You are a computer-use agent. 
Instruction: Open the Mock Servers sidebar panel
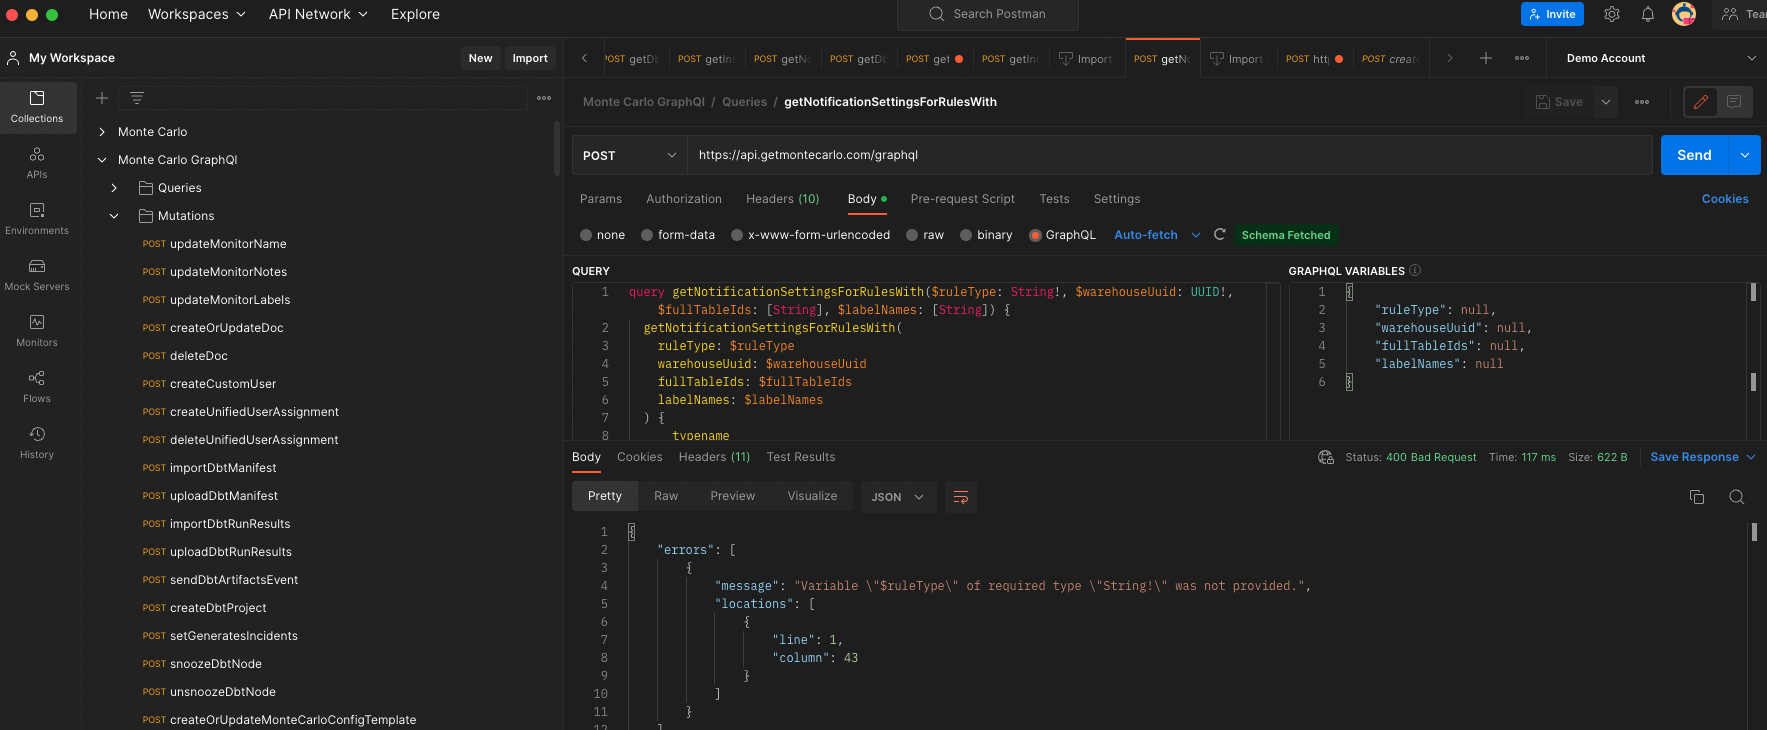pyautogui.click(x=37, y=275)
